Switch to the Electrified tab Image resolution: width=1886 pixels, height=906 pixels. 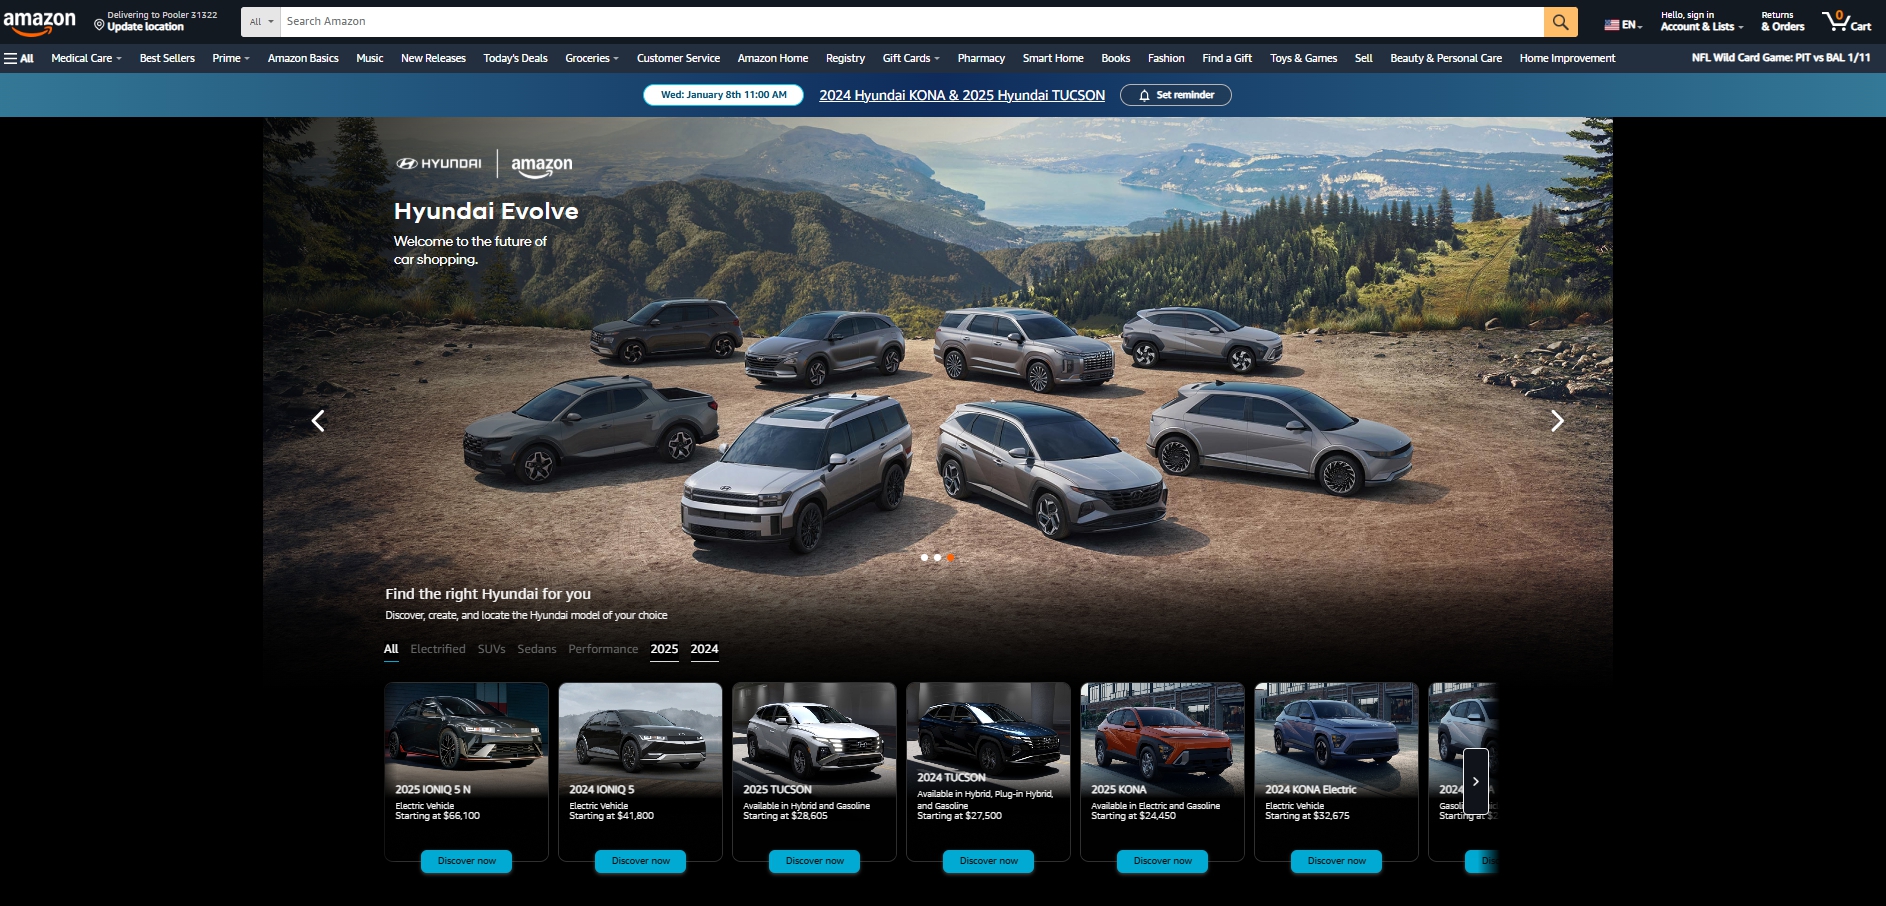pos(438,649)
